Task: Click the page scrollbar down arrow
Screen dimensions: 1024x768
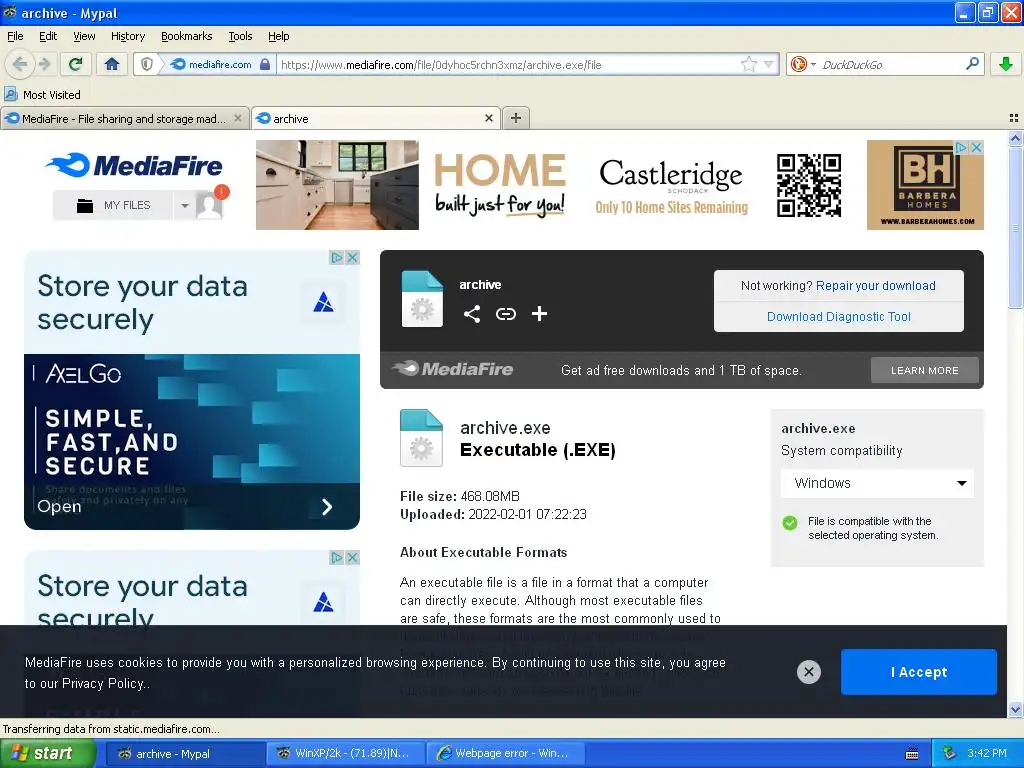Action: pos(1015,710)
